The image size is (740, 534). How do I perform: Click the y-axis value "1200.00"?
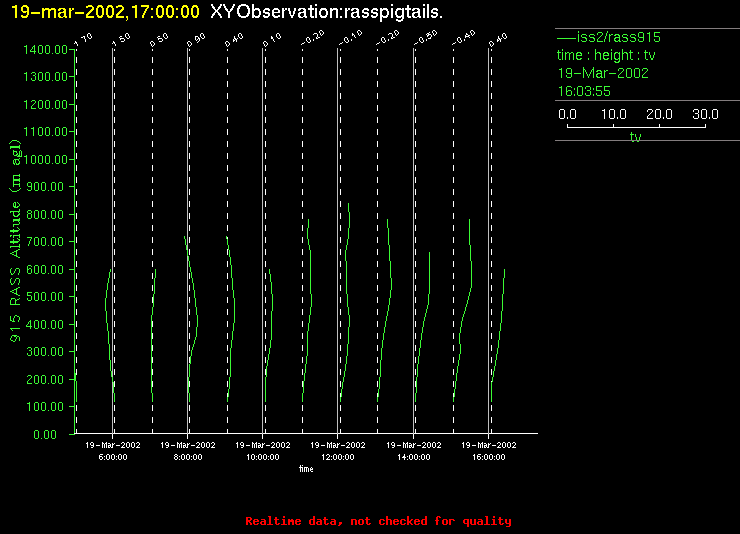pyautogui.click(x=45, y=104)
